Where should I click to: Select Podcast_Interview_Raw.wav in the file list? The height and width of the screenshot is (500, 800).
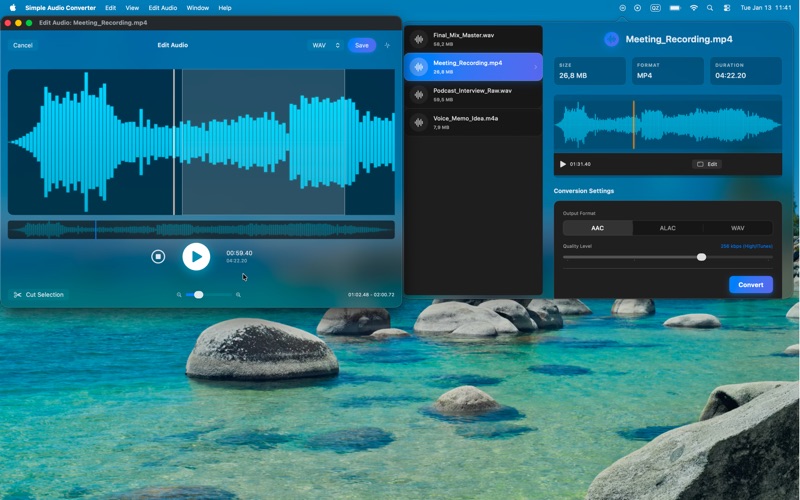click(x=473, y=95)
